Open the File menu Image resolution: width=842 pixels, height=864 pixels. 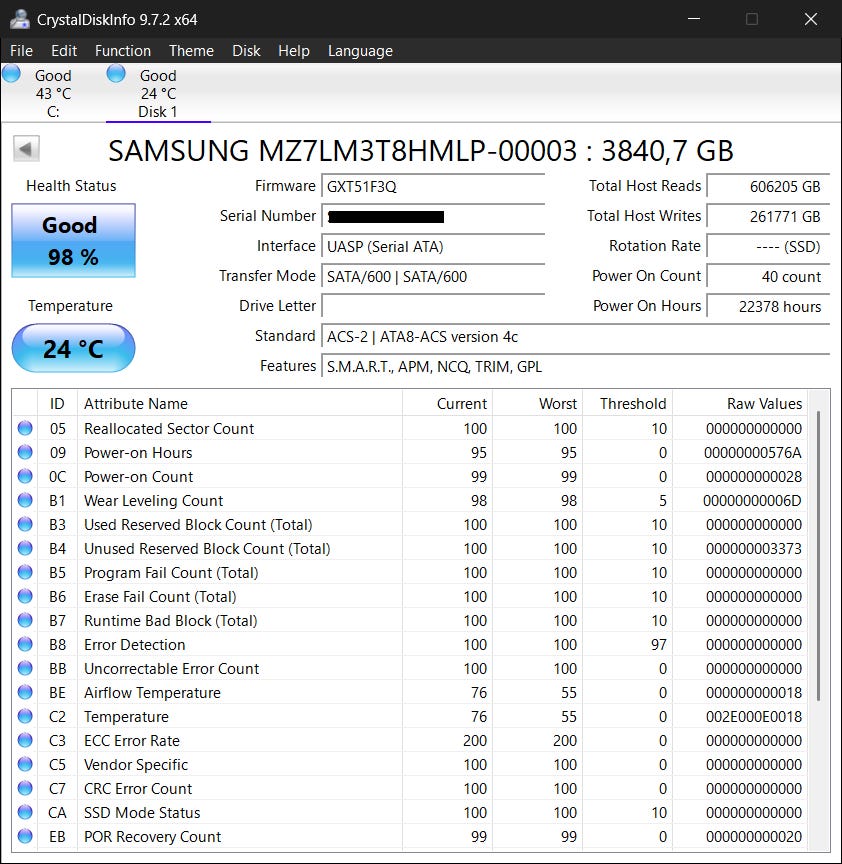(21, 51)
